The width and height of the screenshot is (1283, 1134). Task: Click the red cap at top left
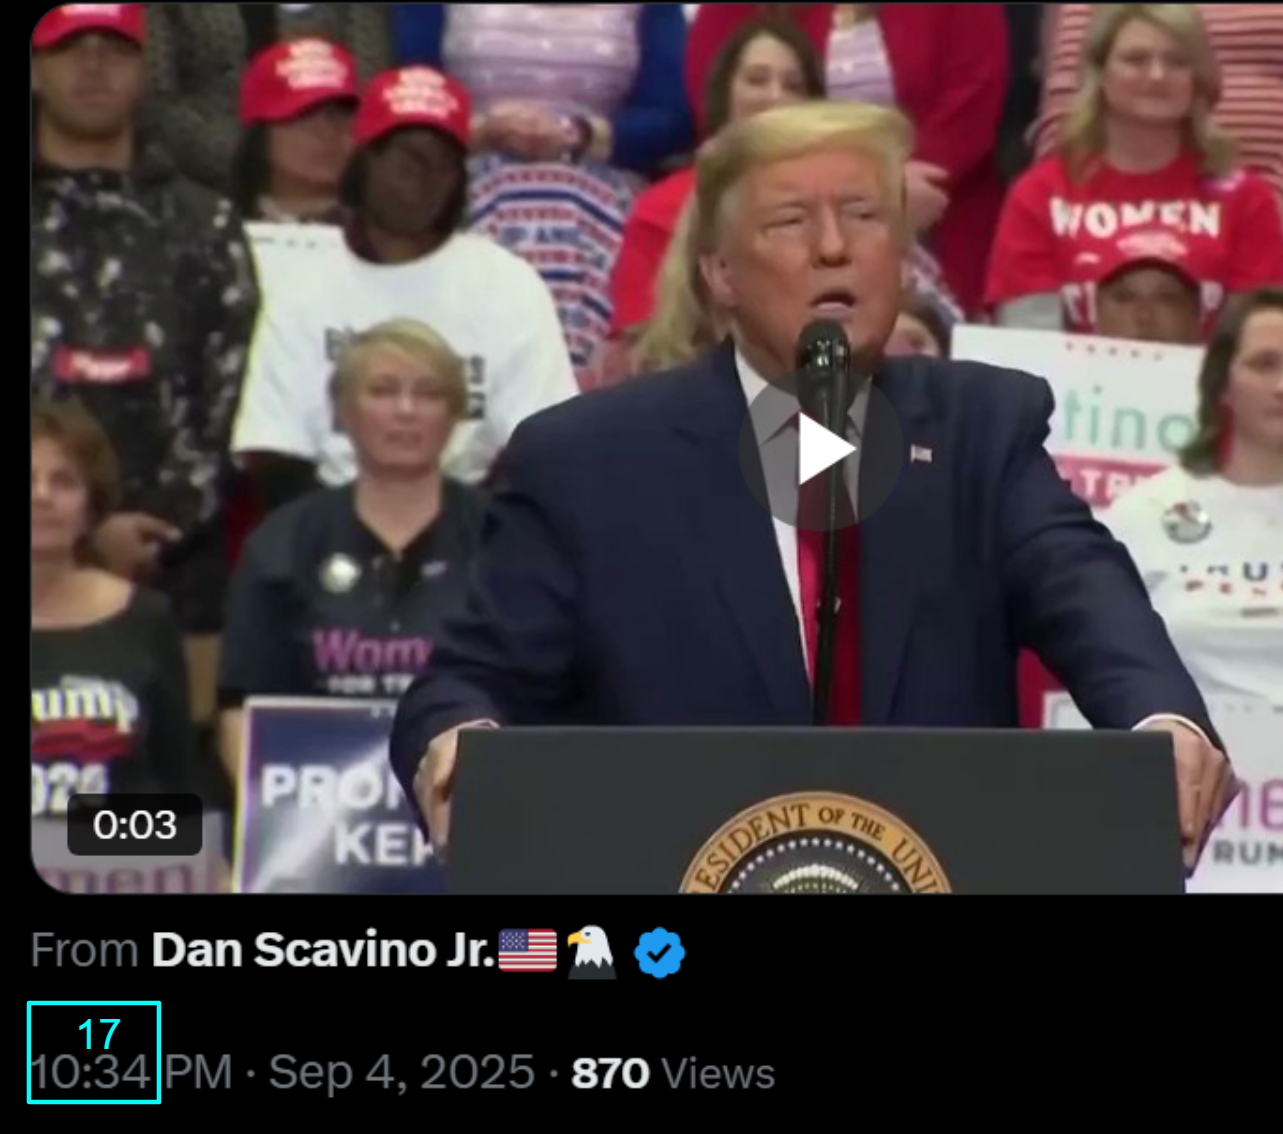coord(89,23)
